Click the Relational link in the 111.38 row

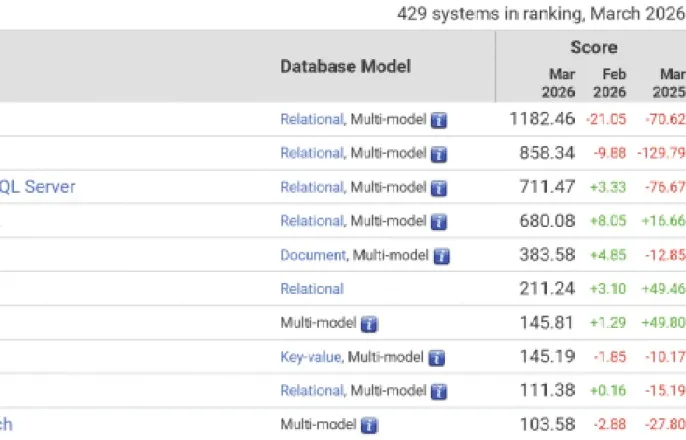(x=311, y=390)
